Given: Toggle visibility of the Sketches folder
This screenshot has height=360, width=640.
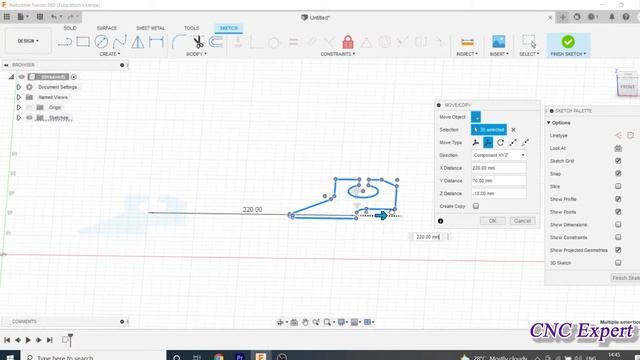Looking at the screenshot, I should (29, 118).
